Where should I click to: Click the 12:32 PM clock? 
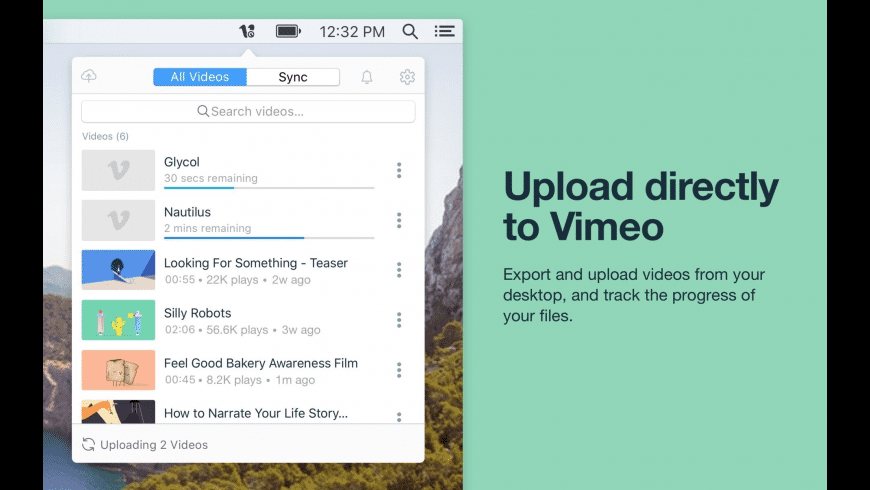[352, 32]
